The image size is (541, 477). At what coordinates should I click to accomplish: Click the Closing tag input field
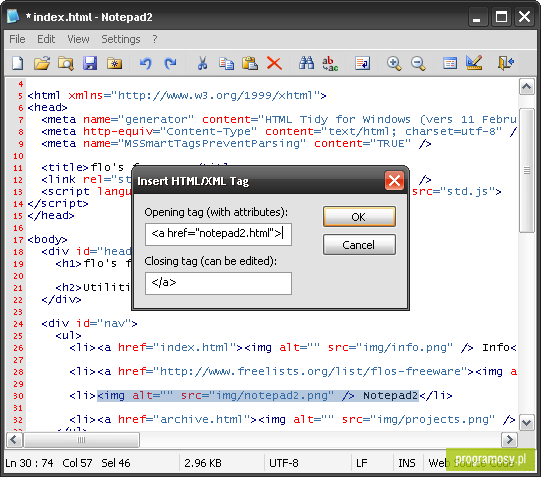218,283
